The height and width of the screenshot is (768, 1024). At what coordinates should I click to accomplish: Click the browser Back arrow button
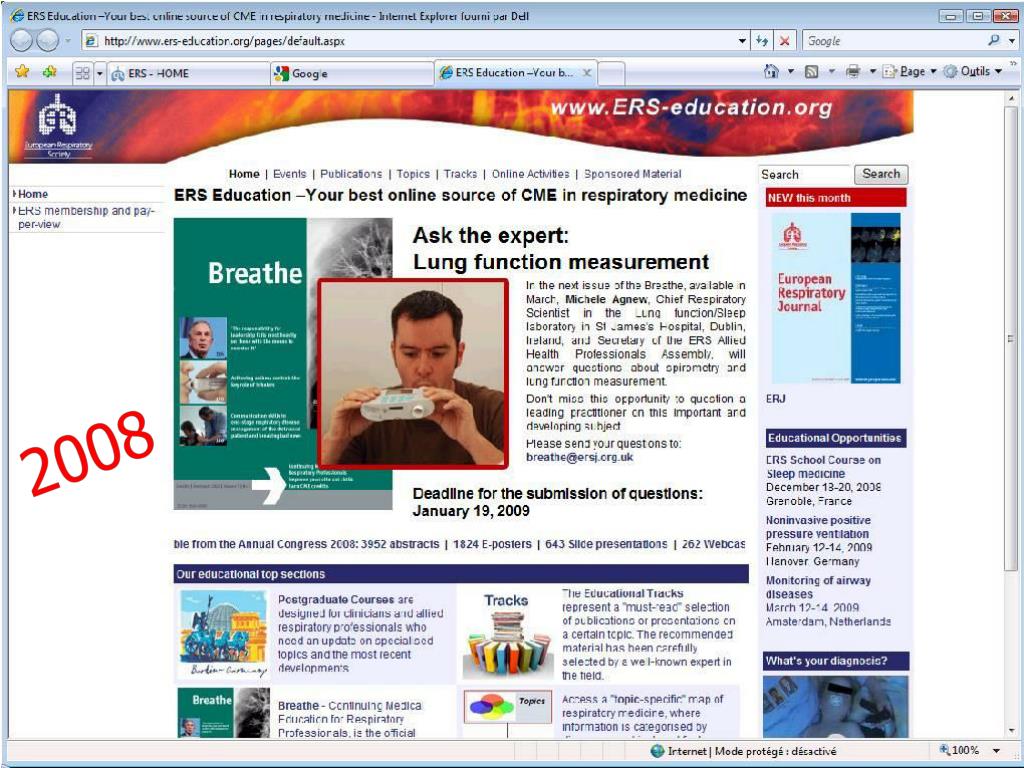coord(22,41)
